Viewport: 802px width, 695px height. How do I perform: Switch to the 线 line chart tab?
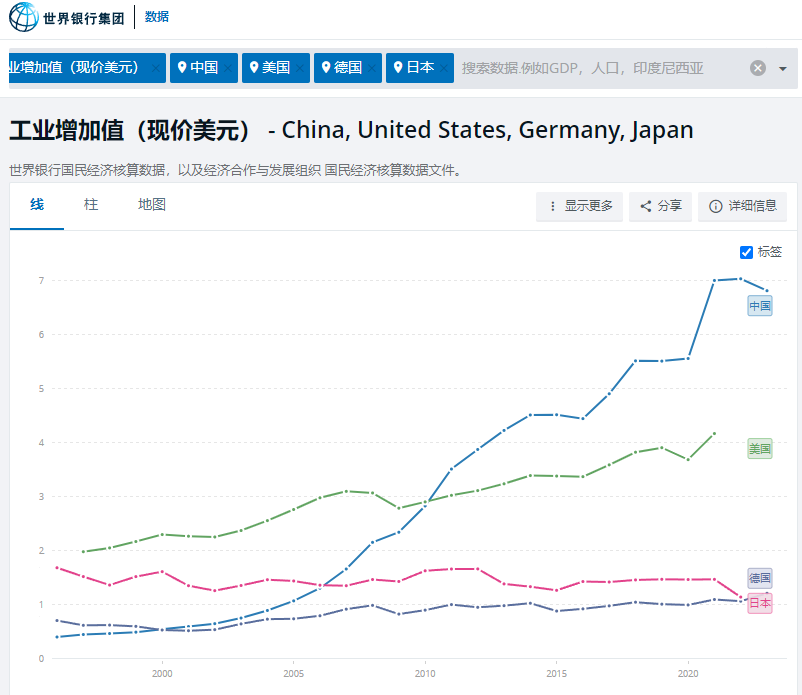37,205
